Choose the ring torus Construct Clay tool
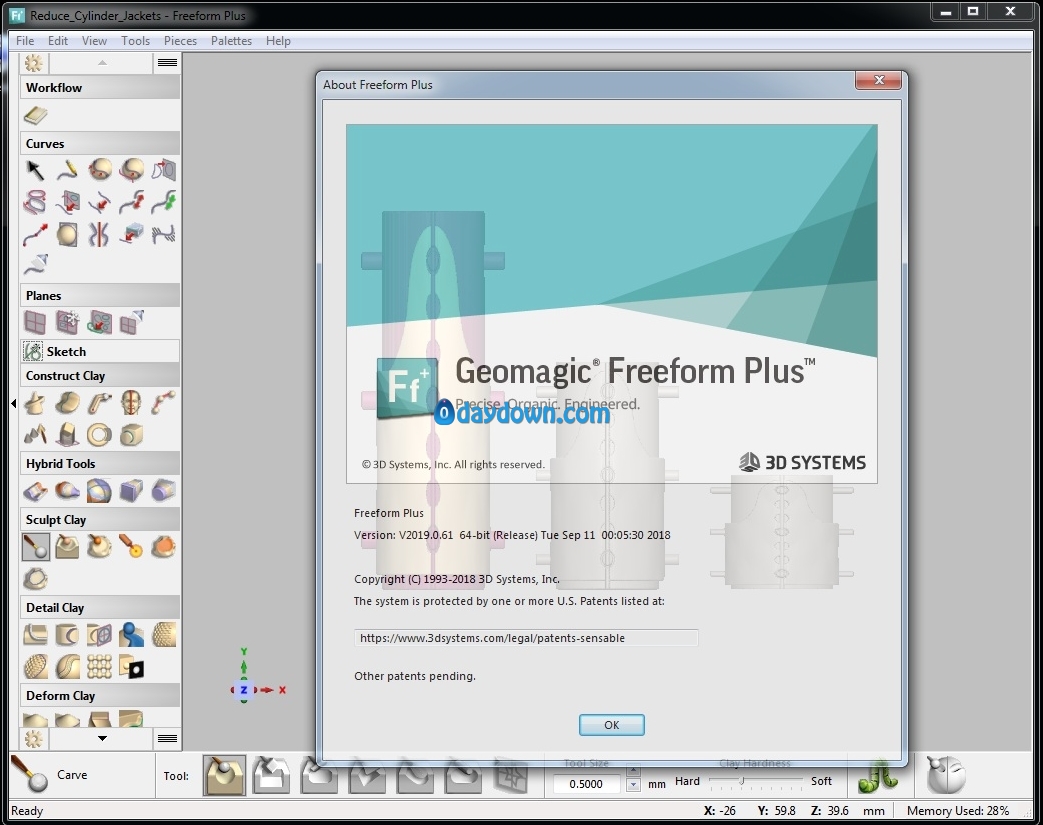This screenshot has width=1043, height=825. click(x=99, y=434)
